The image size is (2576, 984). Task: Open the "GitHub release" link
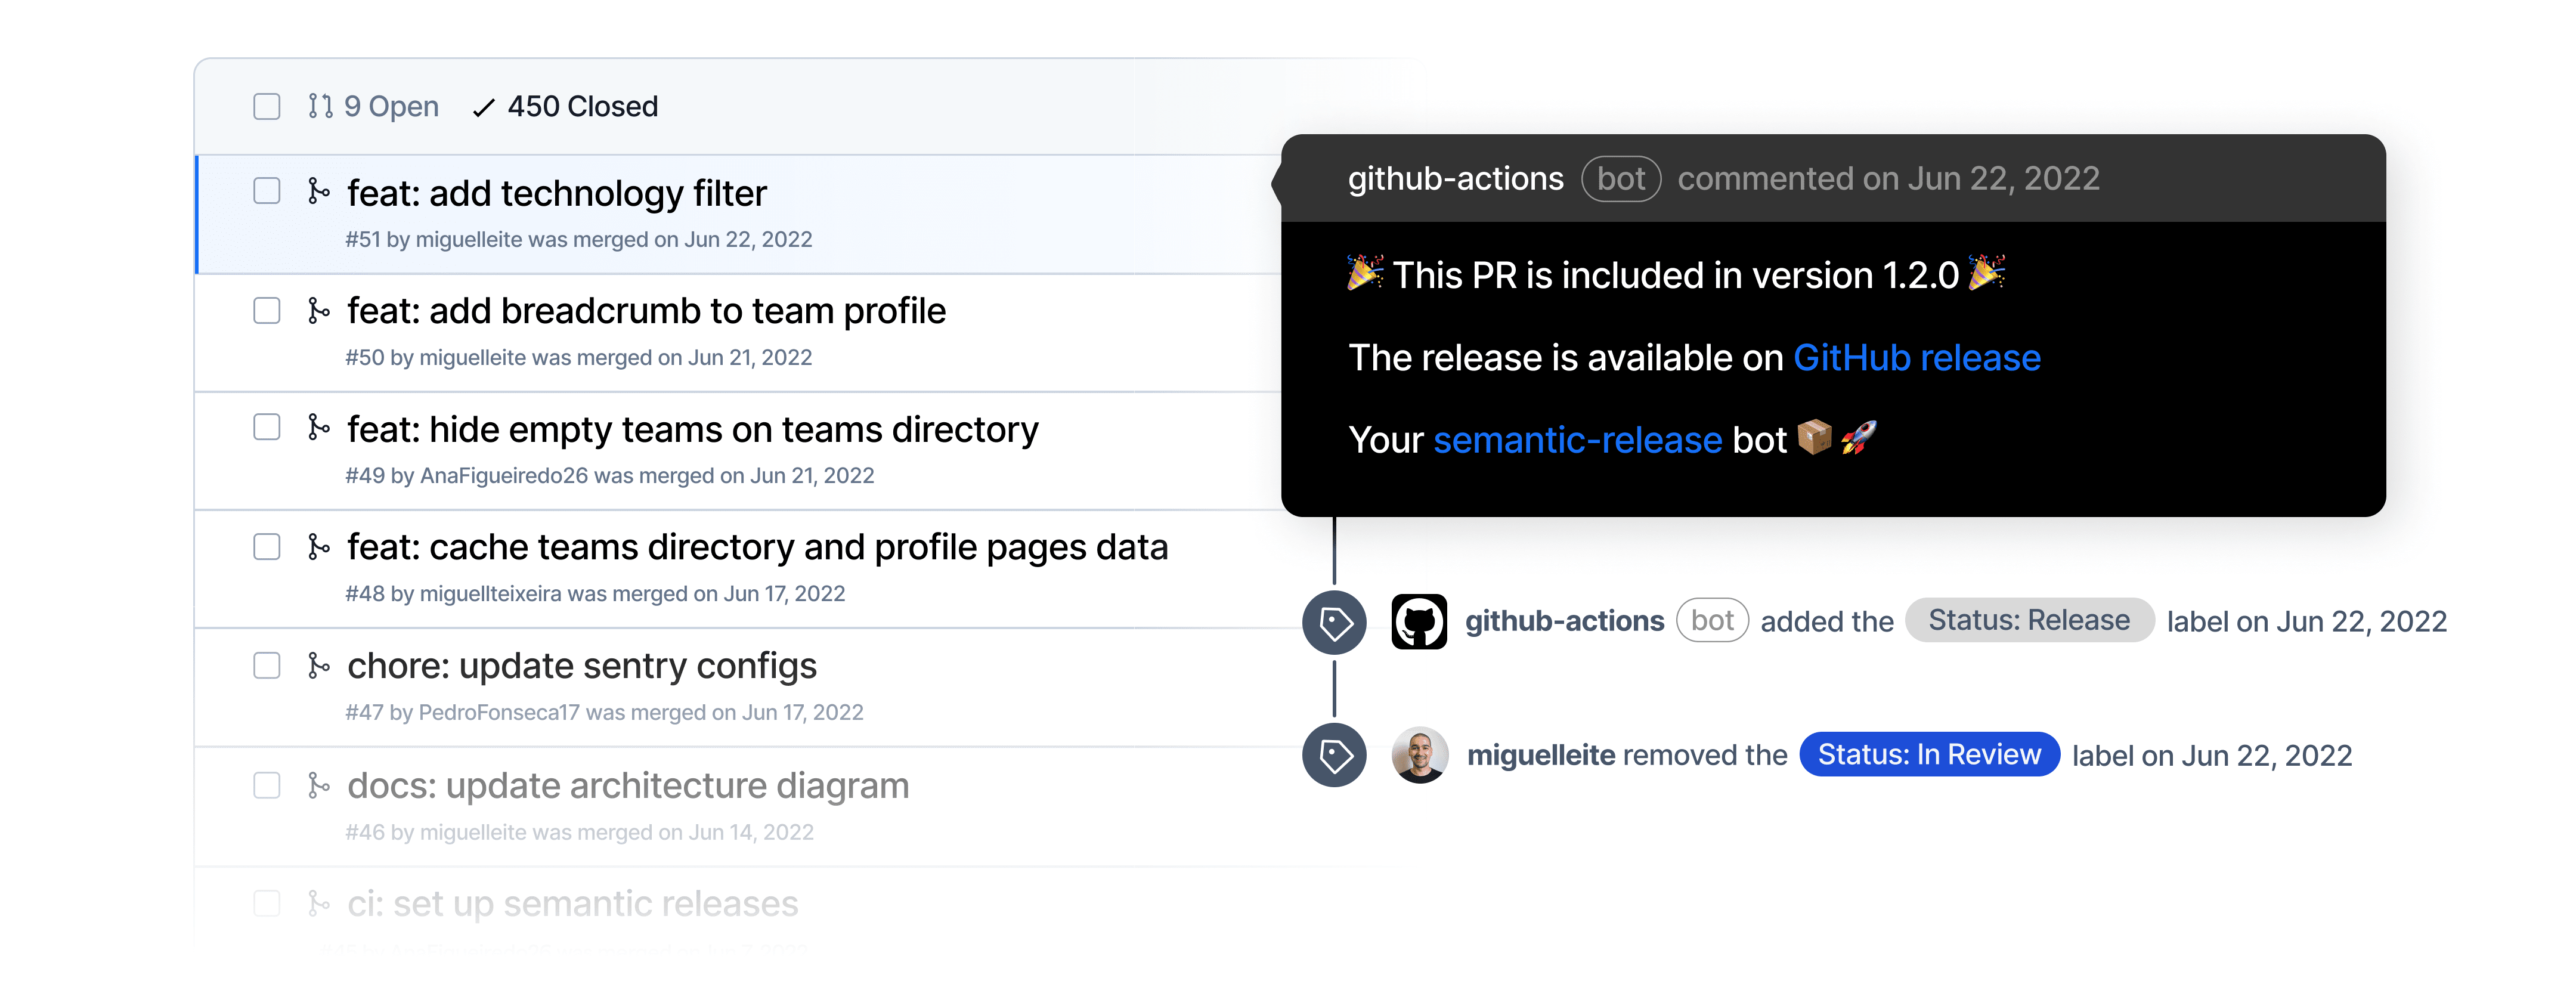click(x=1917, y=357)
